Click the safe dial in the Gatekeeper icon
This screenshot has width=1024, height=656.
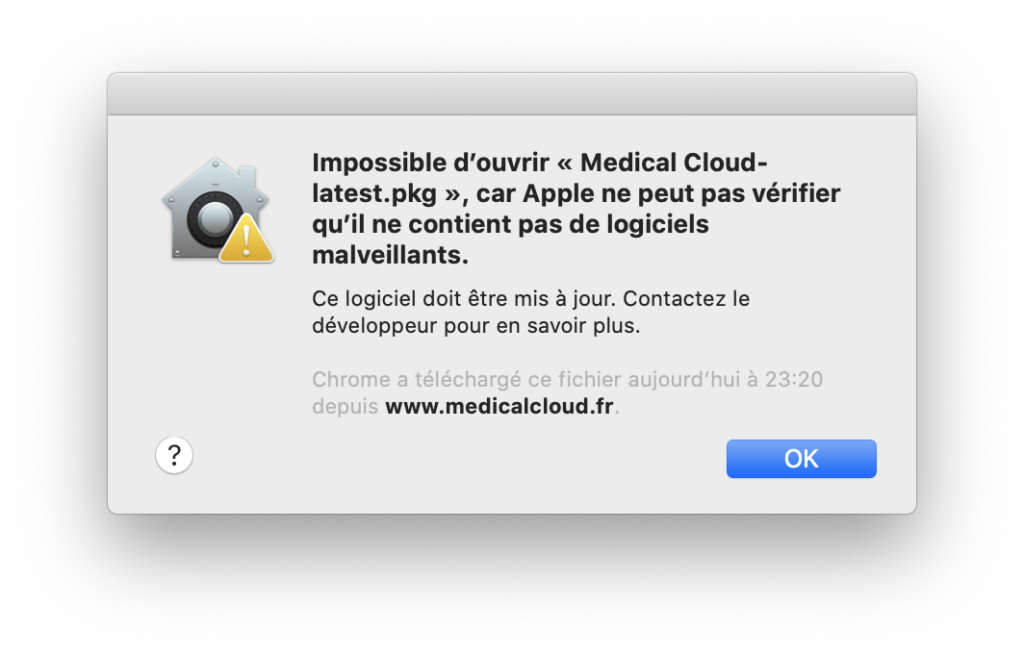coord(212,219)
